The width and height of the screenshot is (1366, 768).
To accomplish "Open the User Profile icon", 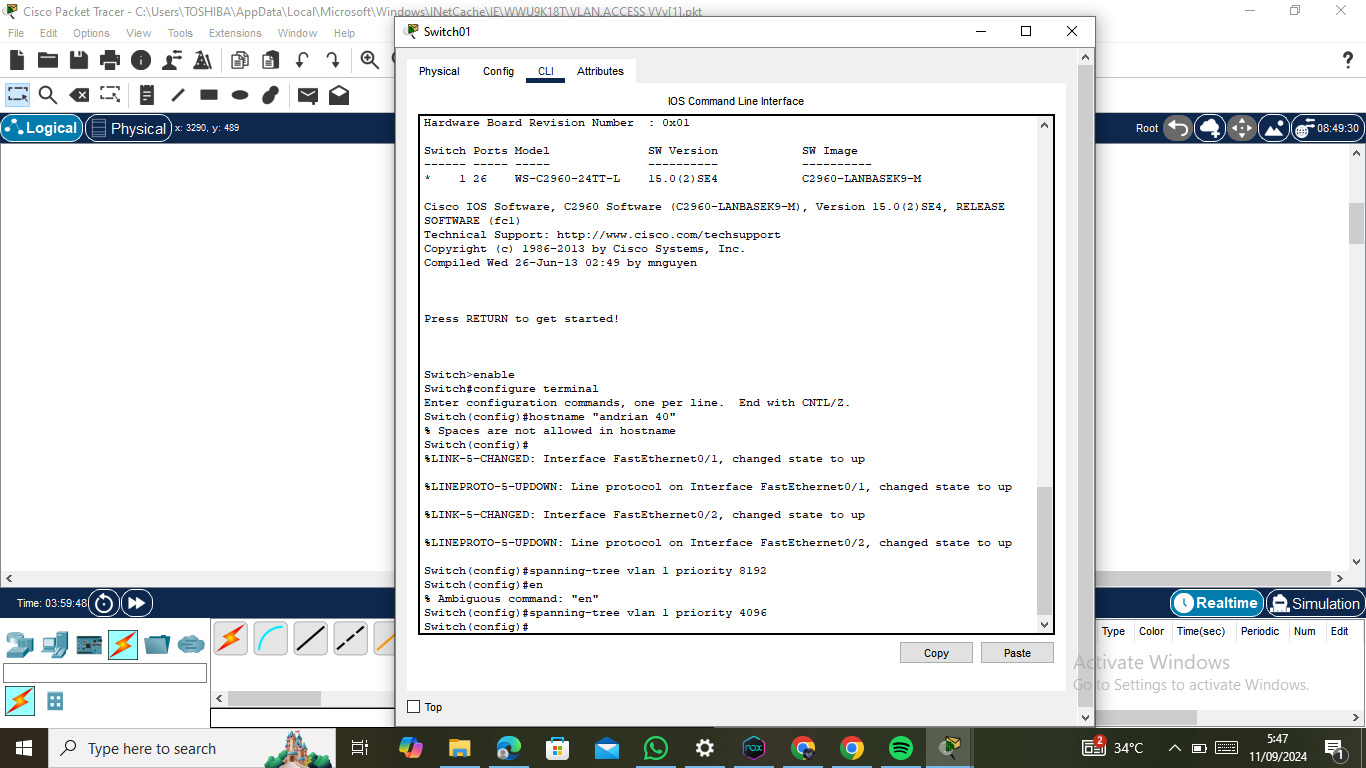I will [x=172, y=60].
